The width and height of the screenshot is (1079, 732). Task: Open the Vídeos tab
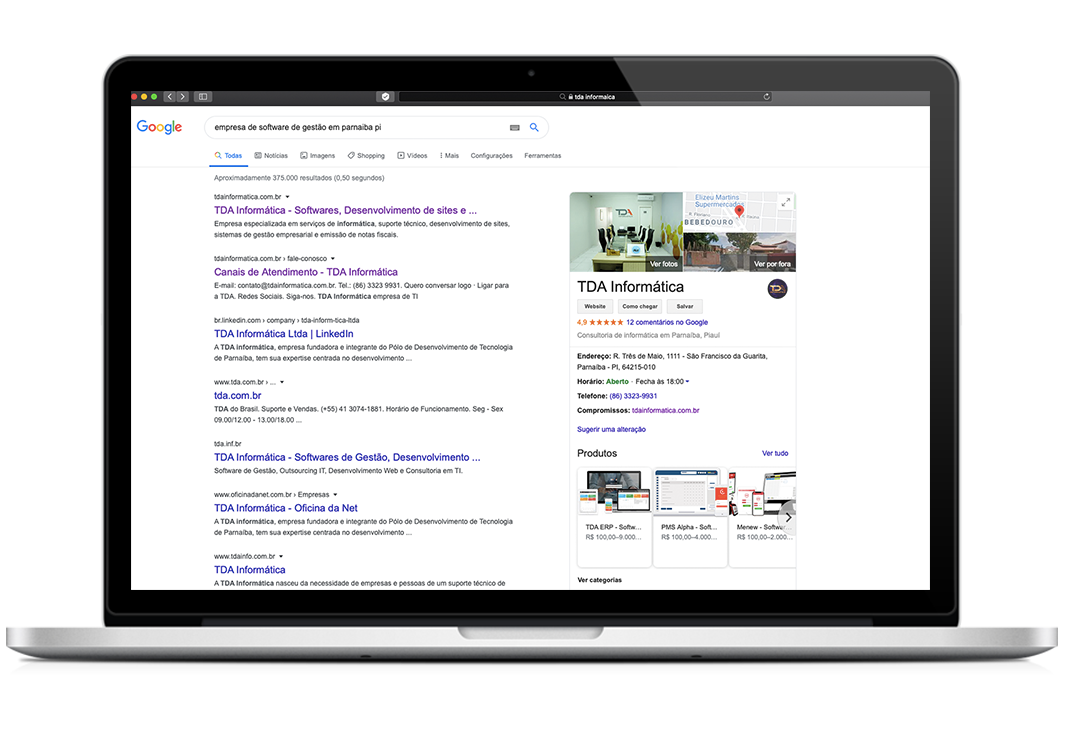coord(412,155)
